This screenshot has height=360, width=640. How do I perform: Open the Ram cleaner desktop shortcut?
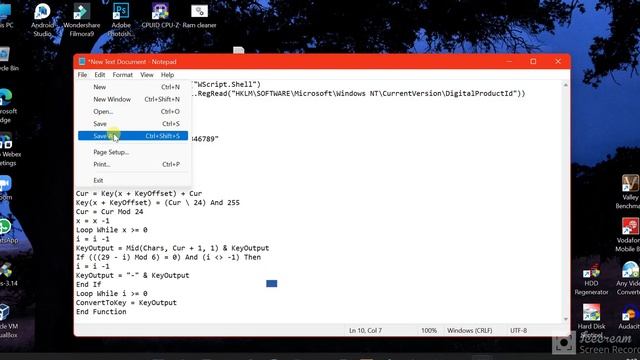pos(199,16)
